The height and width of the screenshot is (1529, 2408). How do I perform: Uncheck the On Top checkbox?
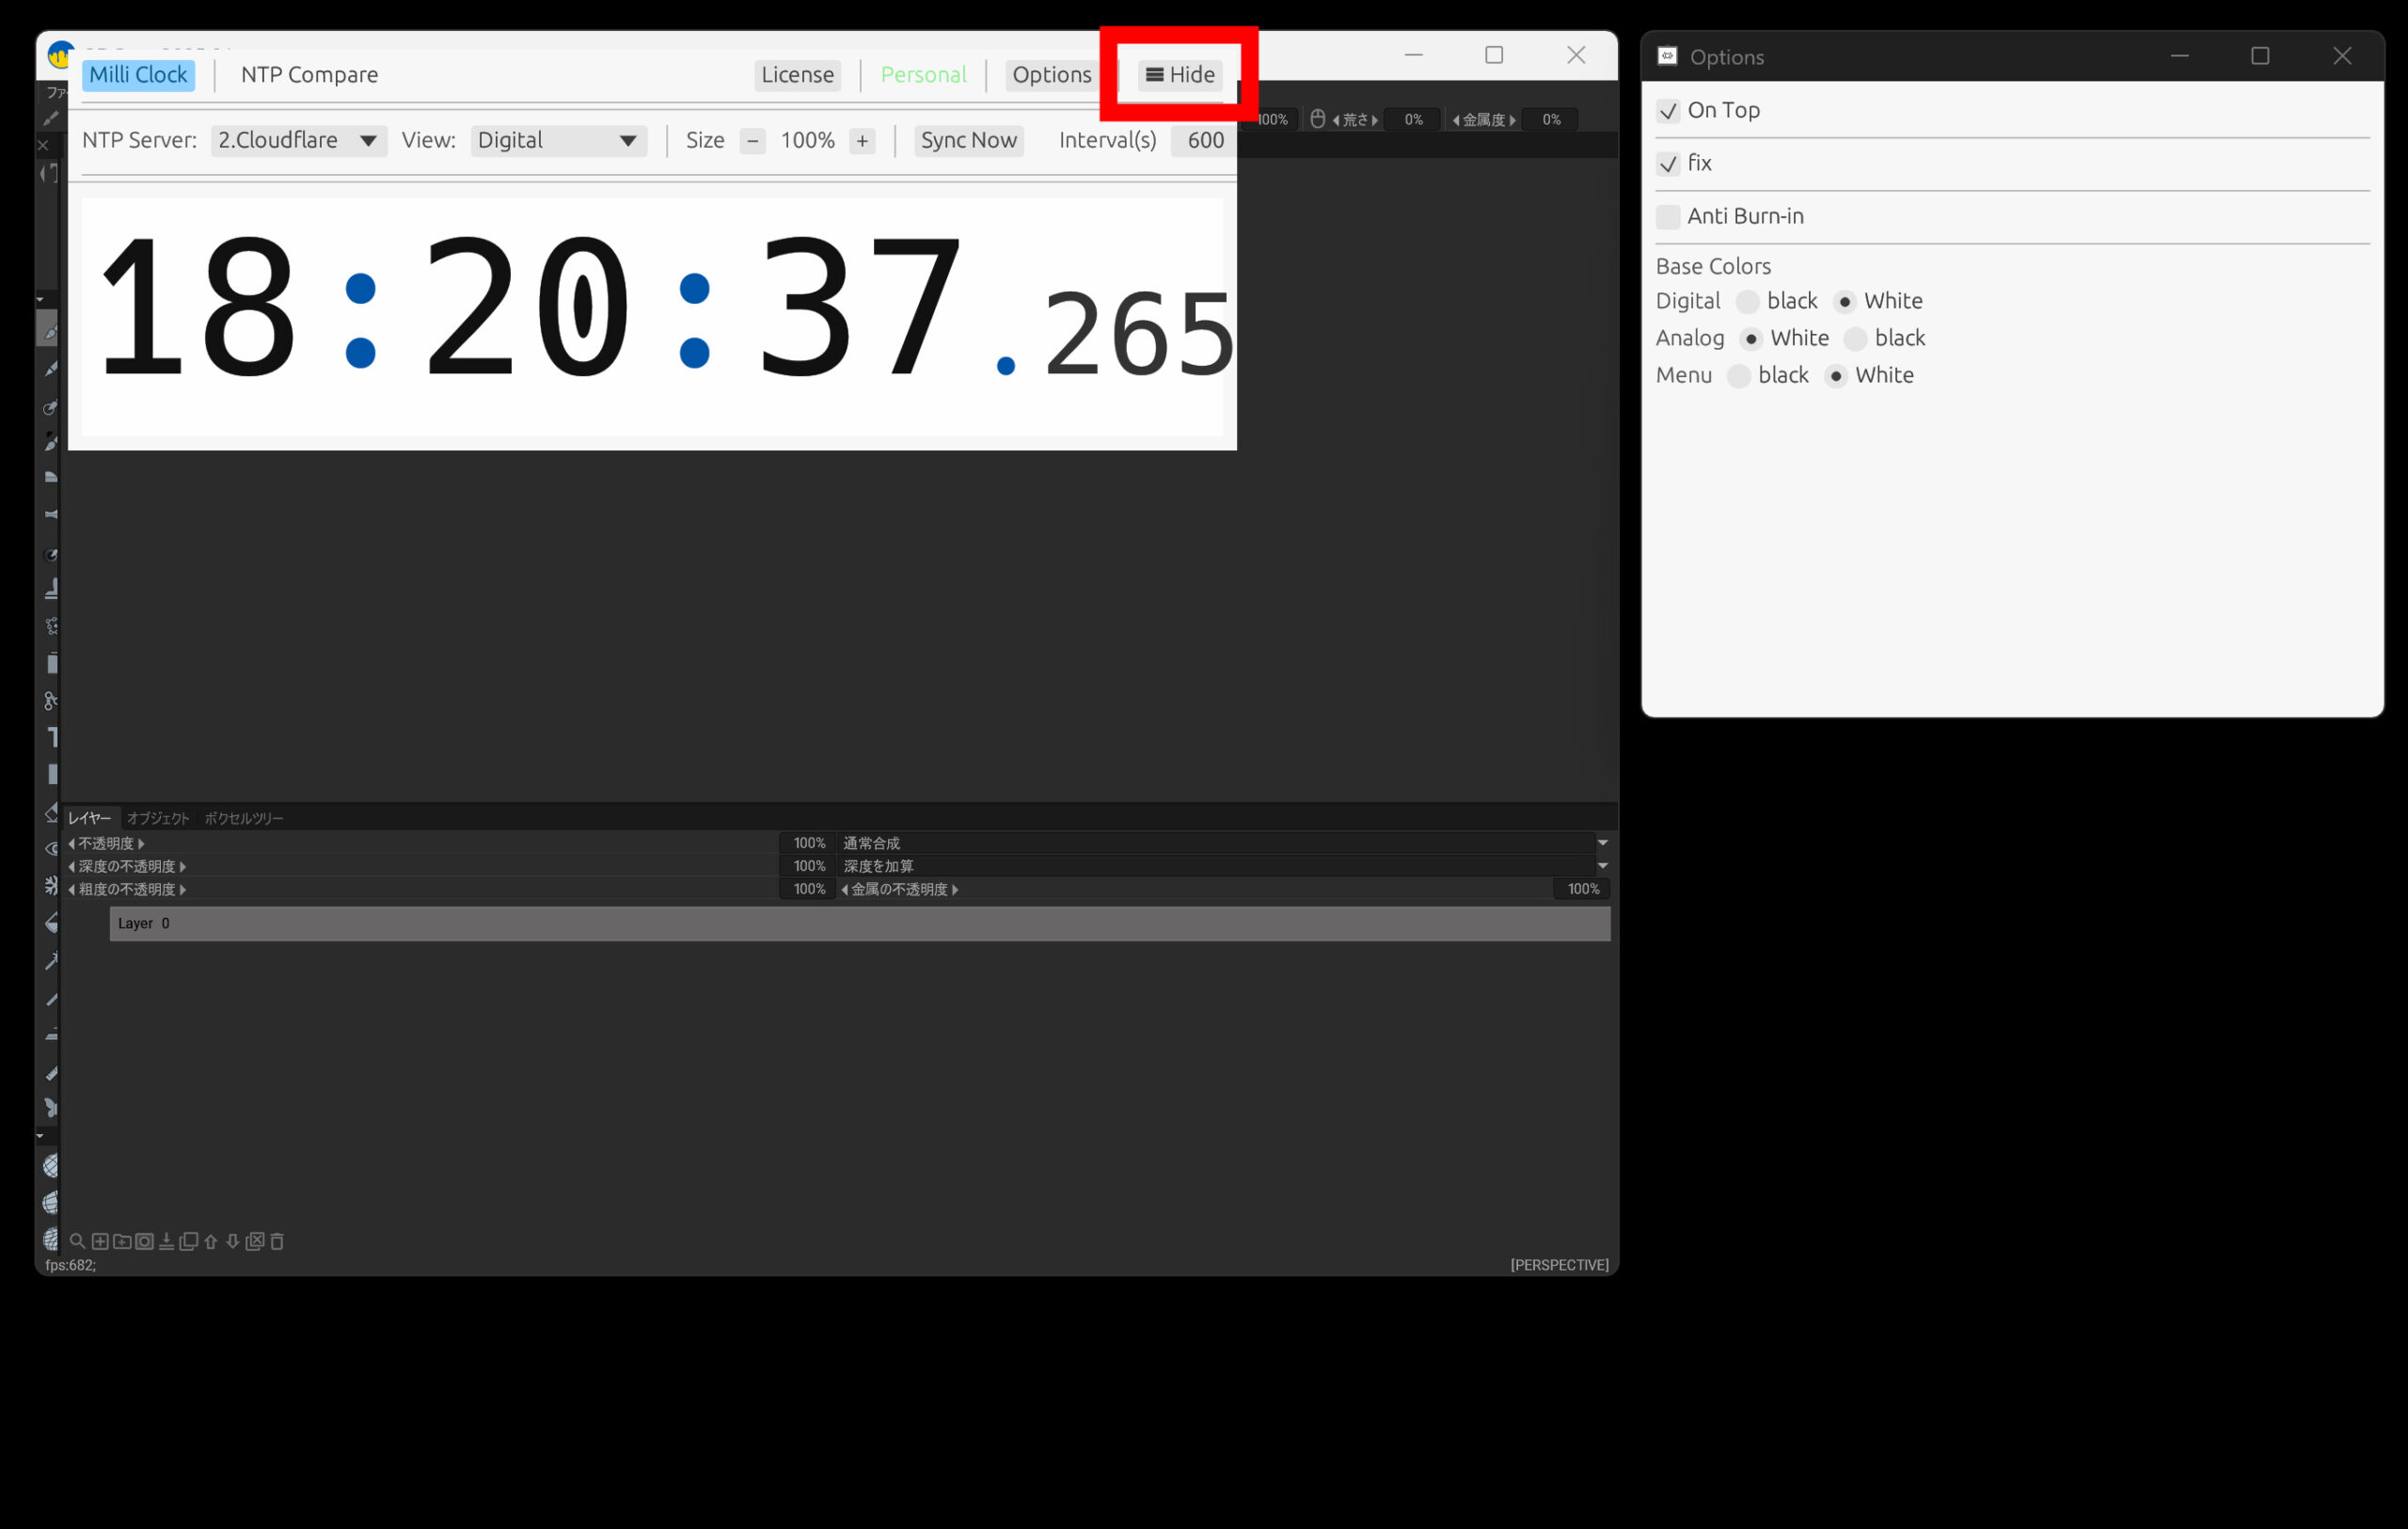[x=1667, y=111]
